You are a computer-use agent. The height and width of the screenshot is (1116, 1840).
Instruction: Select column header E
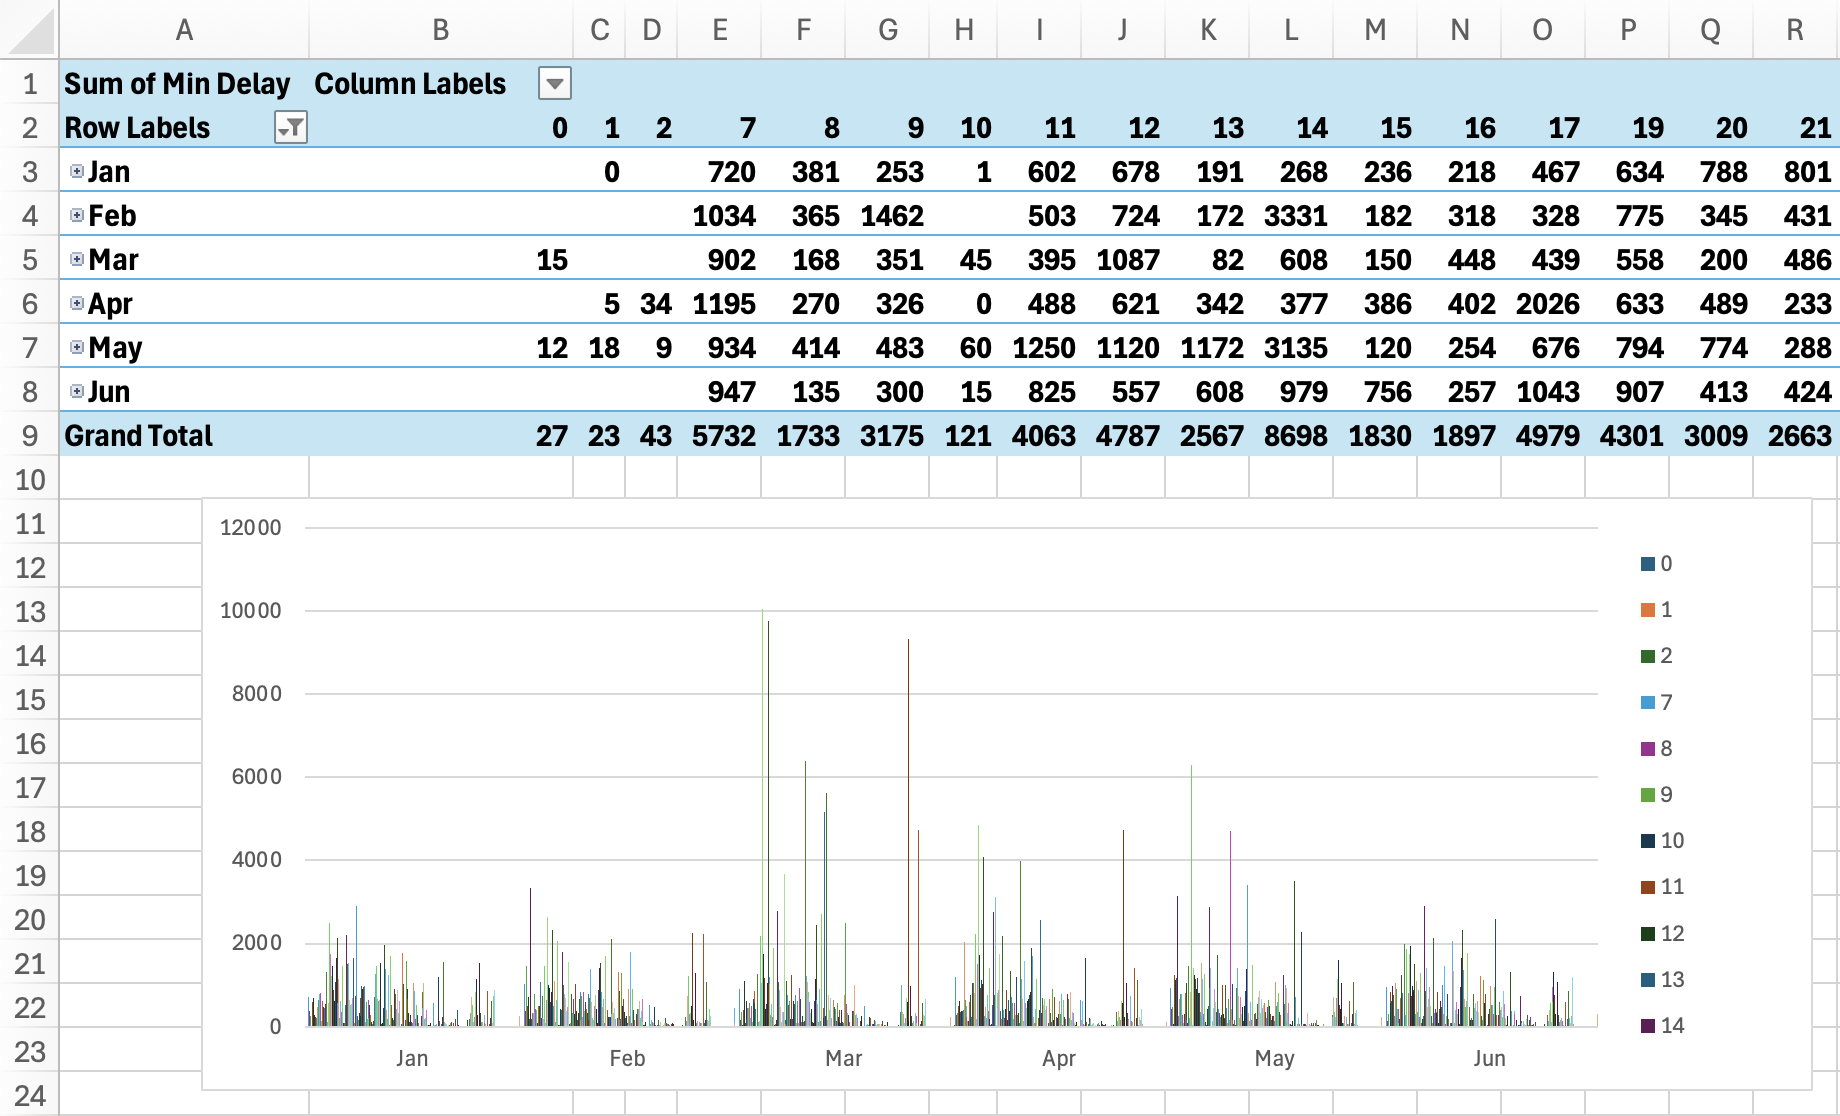pyautogui.click(x=719, y=30)
